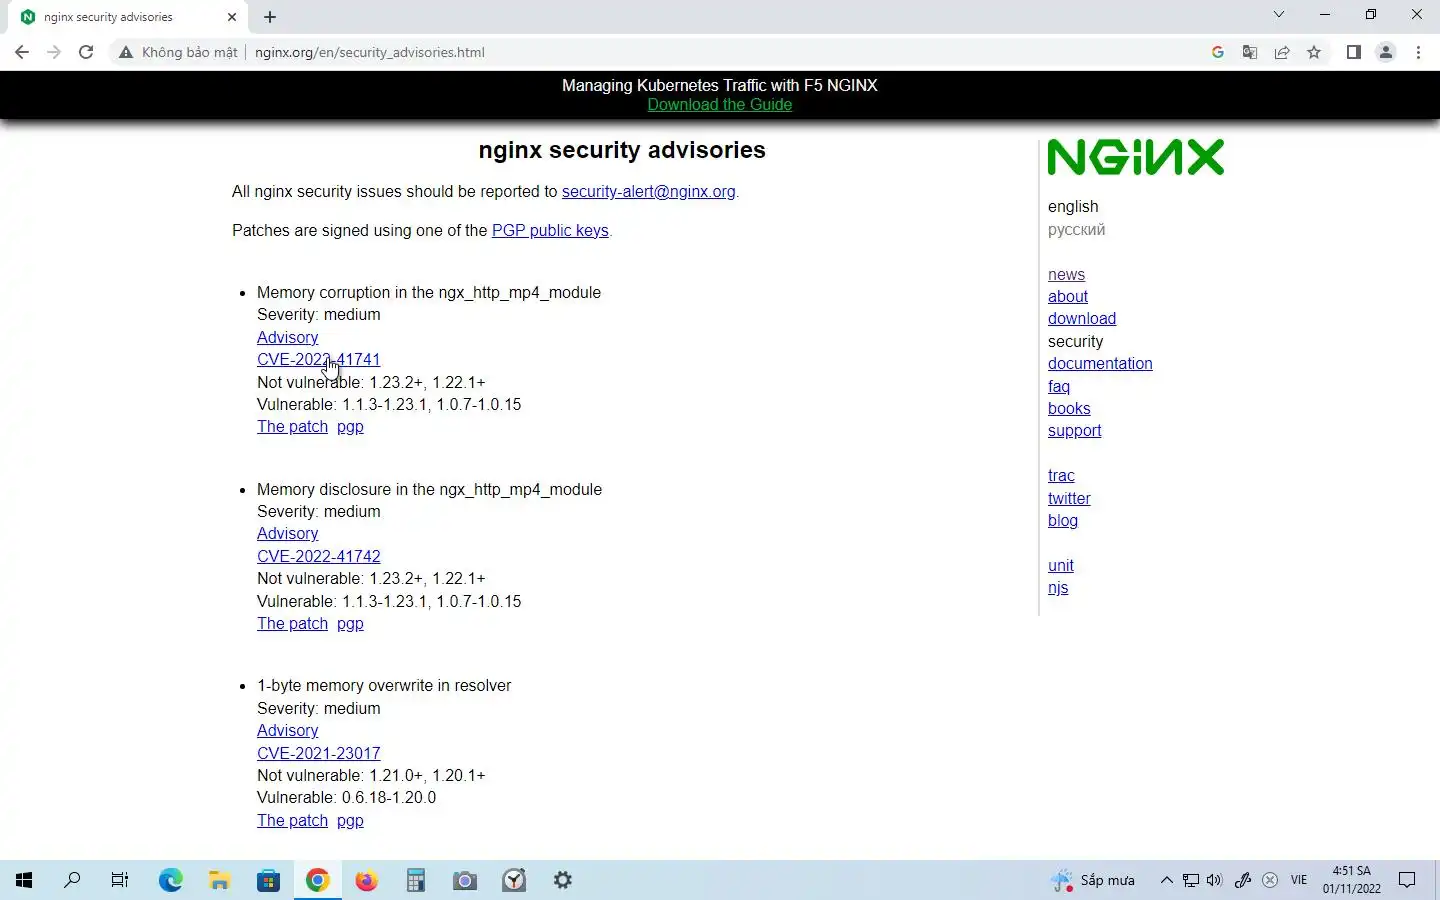Open pgp link for memory corruption issue
Viewport: 1440px width, 900px height.
click(x=350, y=426)
